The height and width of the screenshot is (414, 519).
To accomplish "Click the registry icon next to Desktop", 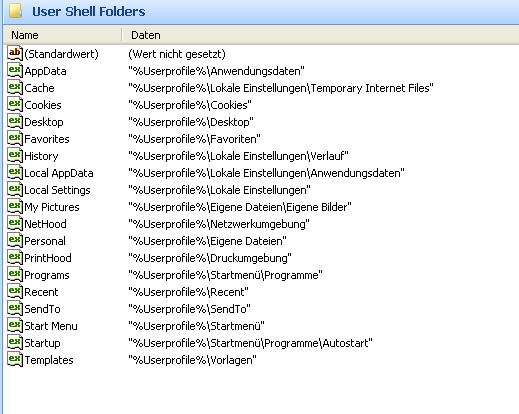I will tap(15, 121).
